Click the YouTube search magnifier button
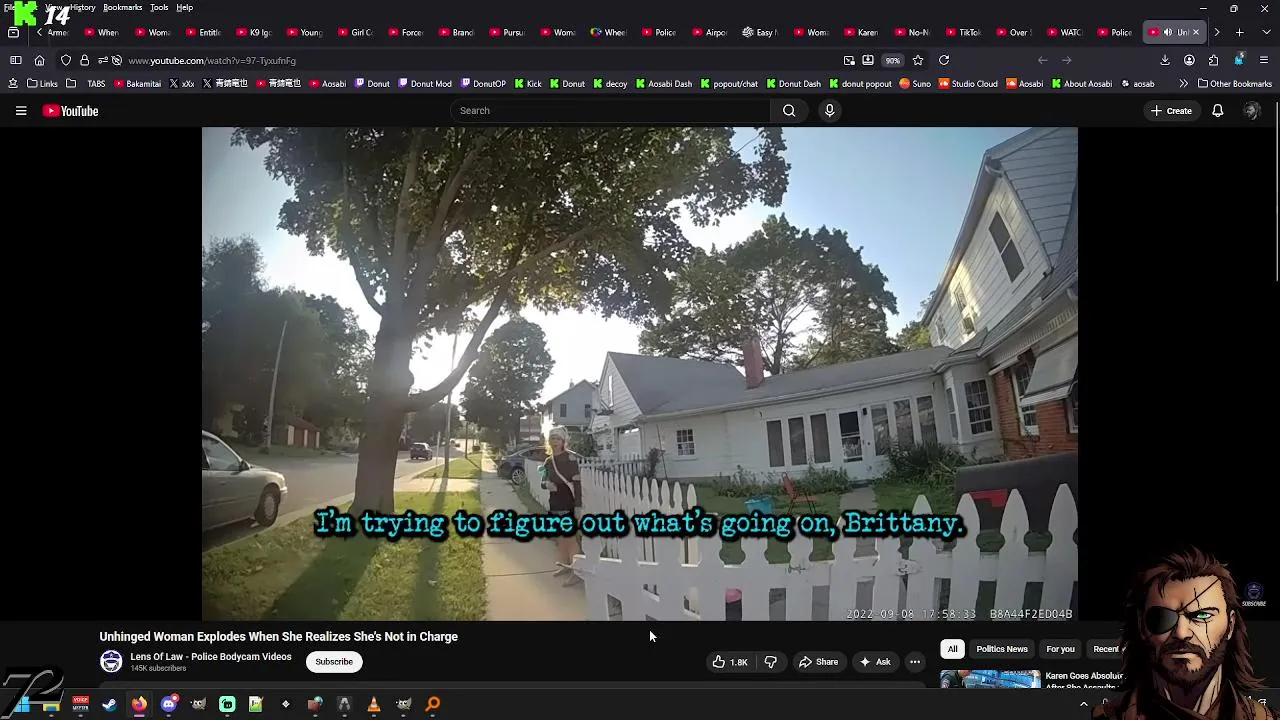Screen dimensions: 1280x720 [x=789, y=111]
